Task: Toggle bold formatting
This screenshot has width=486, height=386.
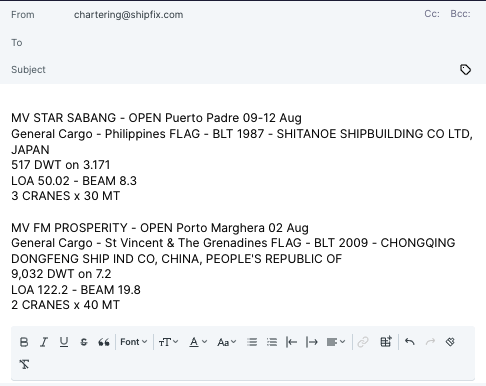Action: (24, 342)
